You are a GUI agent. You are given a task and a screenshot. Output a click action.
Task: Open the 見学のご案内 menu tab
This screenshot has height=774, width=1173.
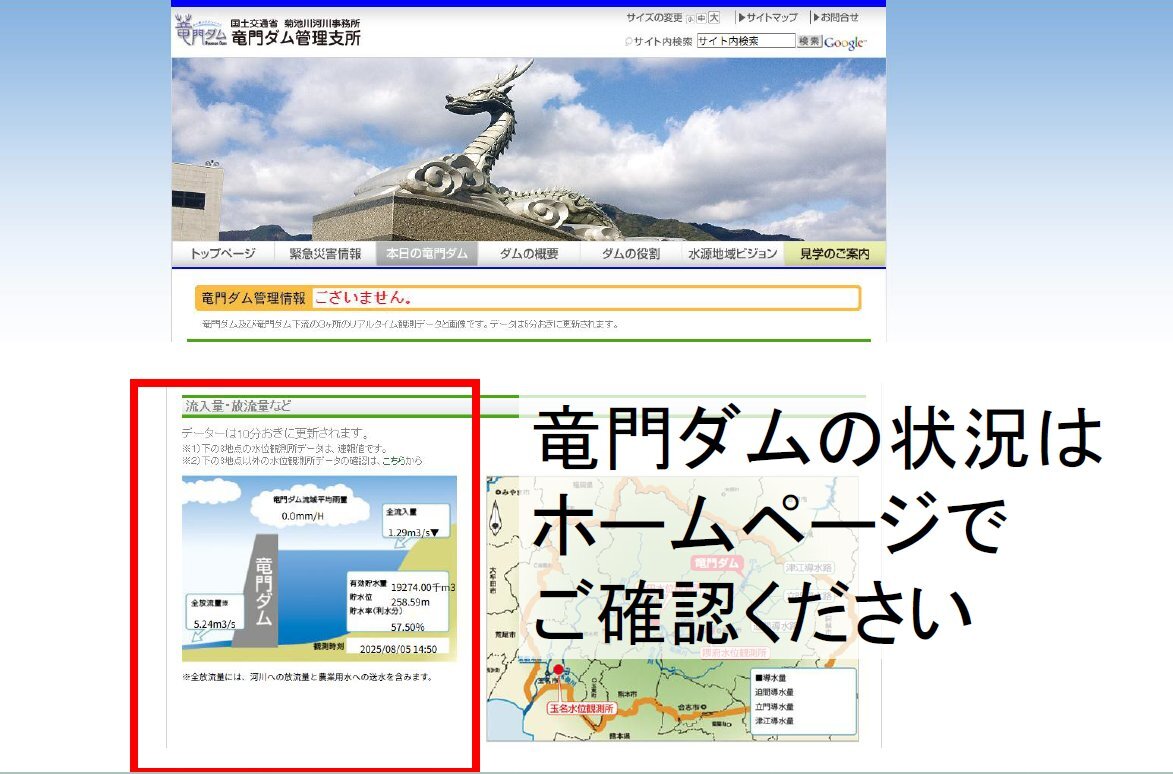click(x=835, y=254)
